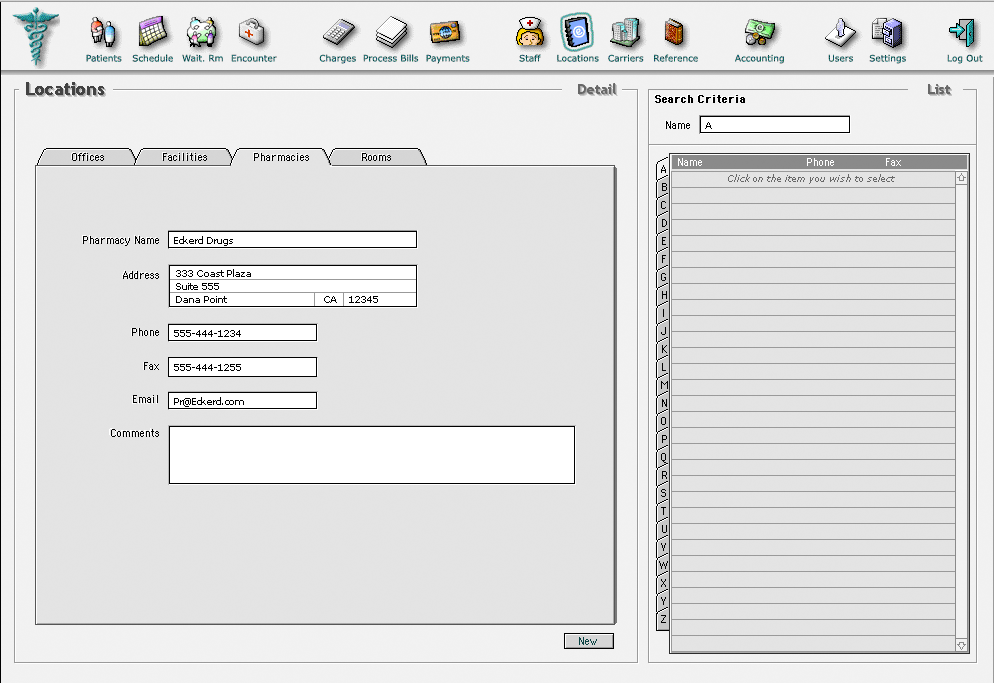Select the S alphabet index tab

pyautogui.click(x=663, y=493)
